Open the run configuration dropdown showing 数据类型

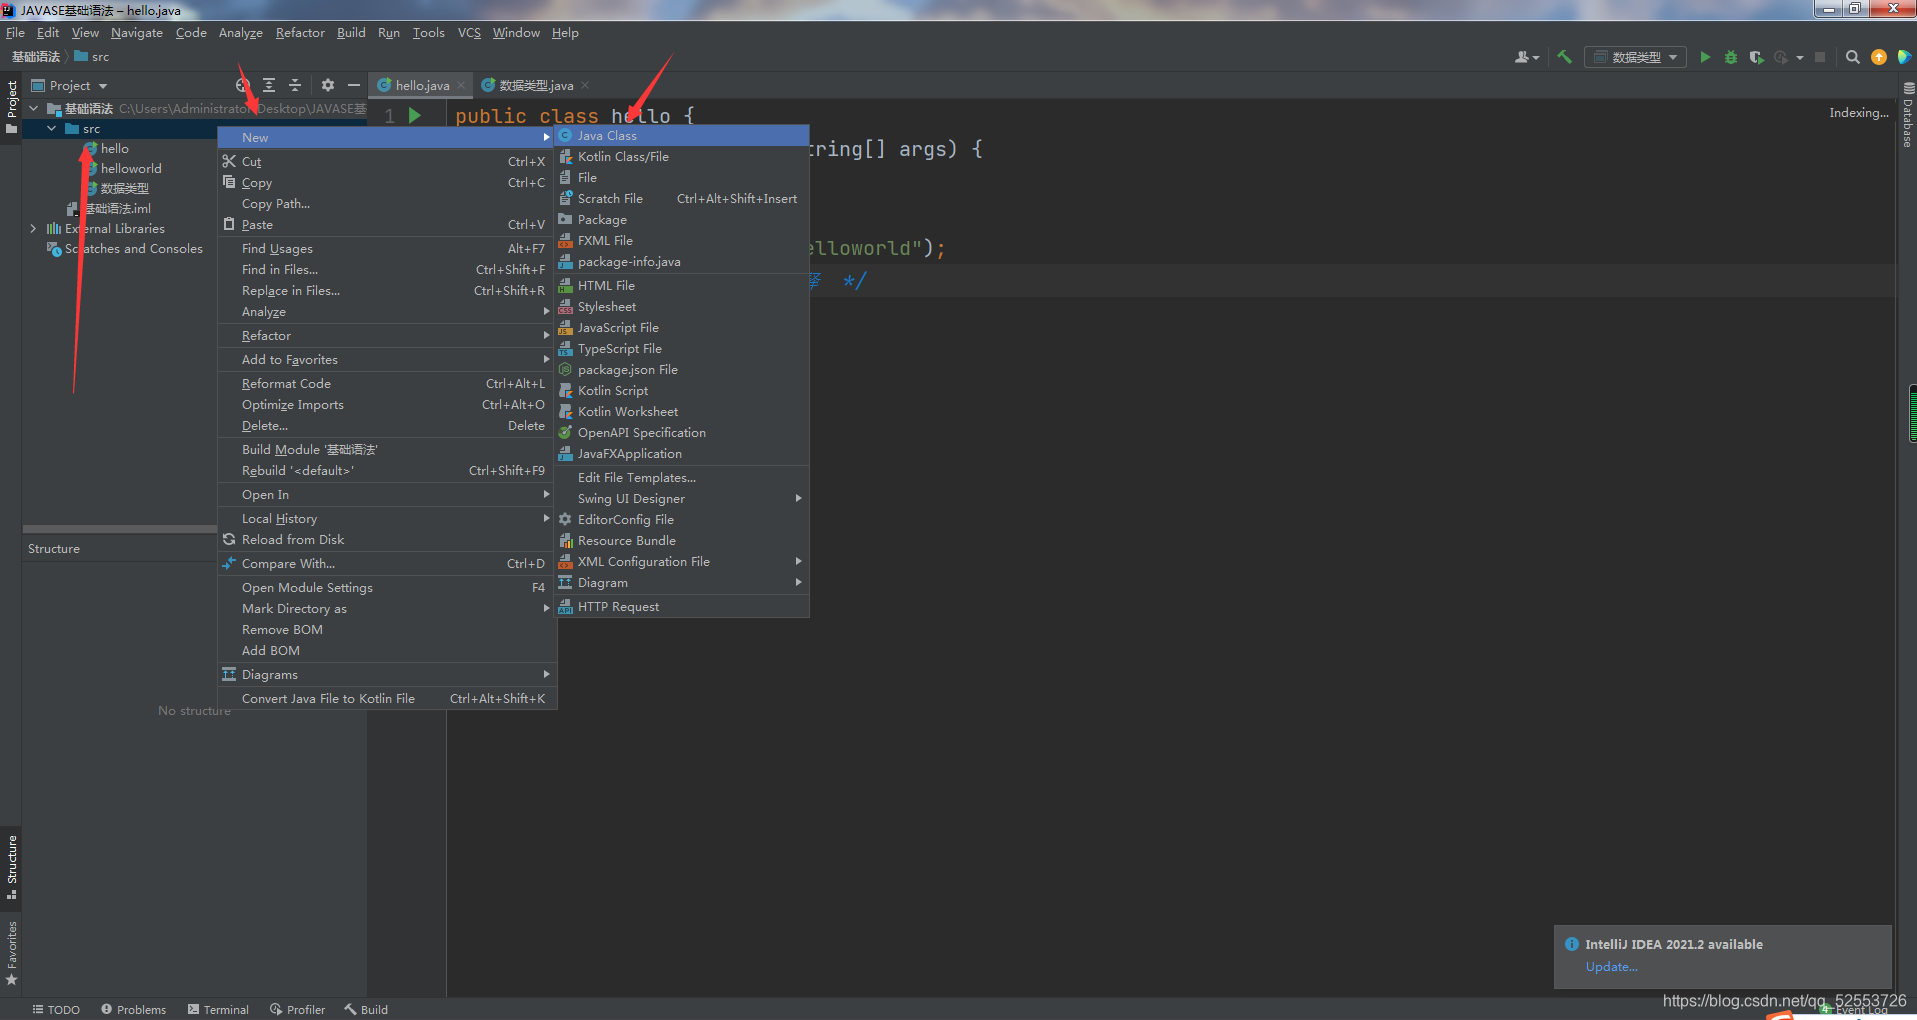pyautogui.click(x=1635, y=57)
